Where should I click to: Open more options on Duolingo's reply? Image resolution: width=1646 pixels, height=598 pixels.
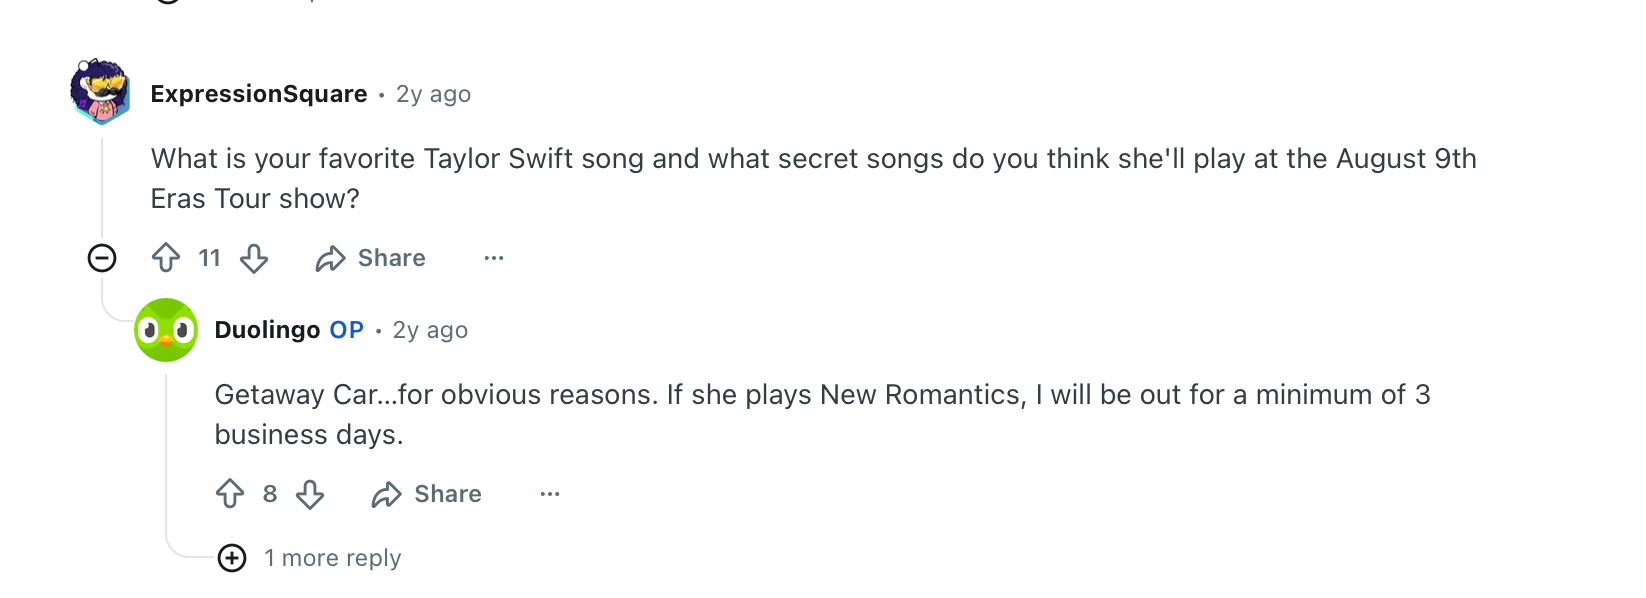pyautogui.click(x=550, y=494)
